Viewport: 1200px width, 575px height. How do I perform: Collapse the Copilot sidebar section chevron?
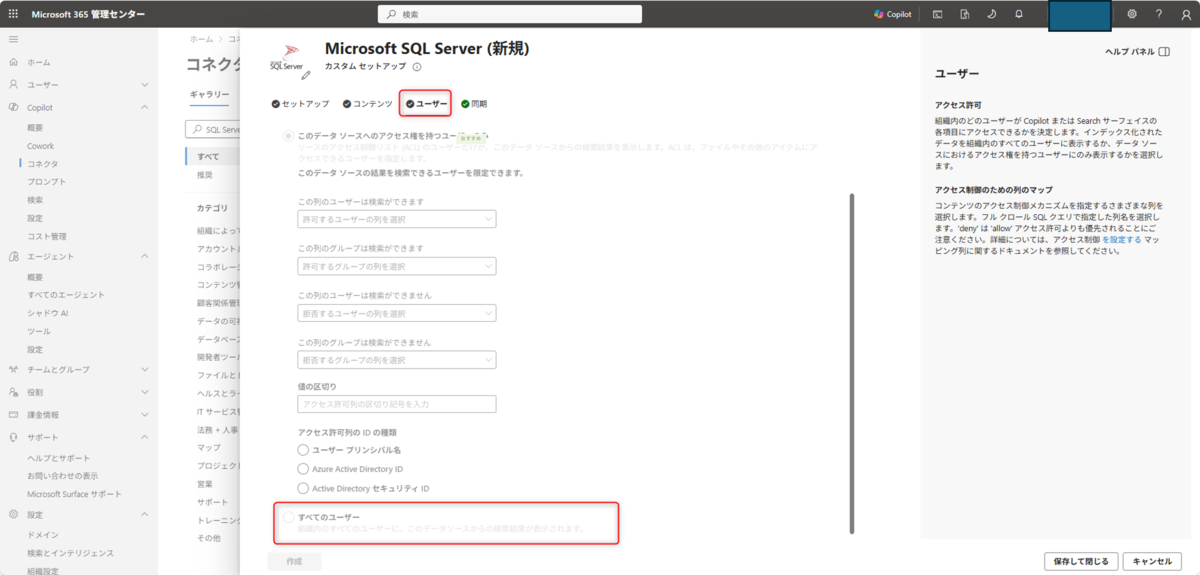pos(145,107)
